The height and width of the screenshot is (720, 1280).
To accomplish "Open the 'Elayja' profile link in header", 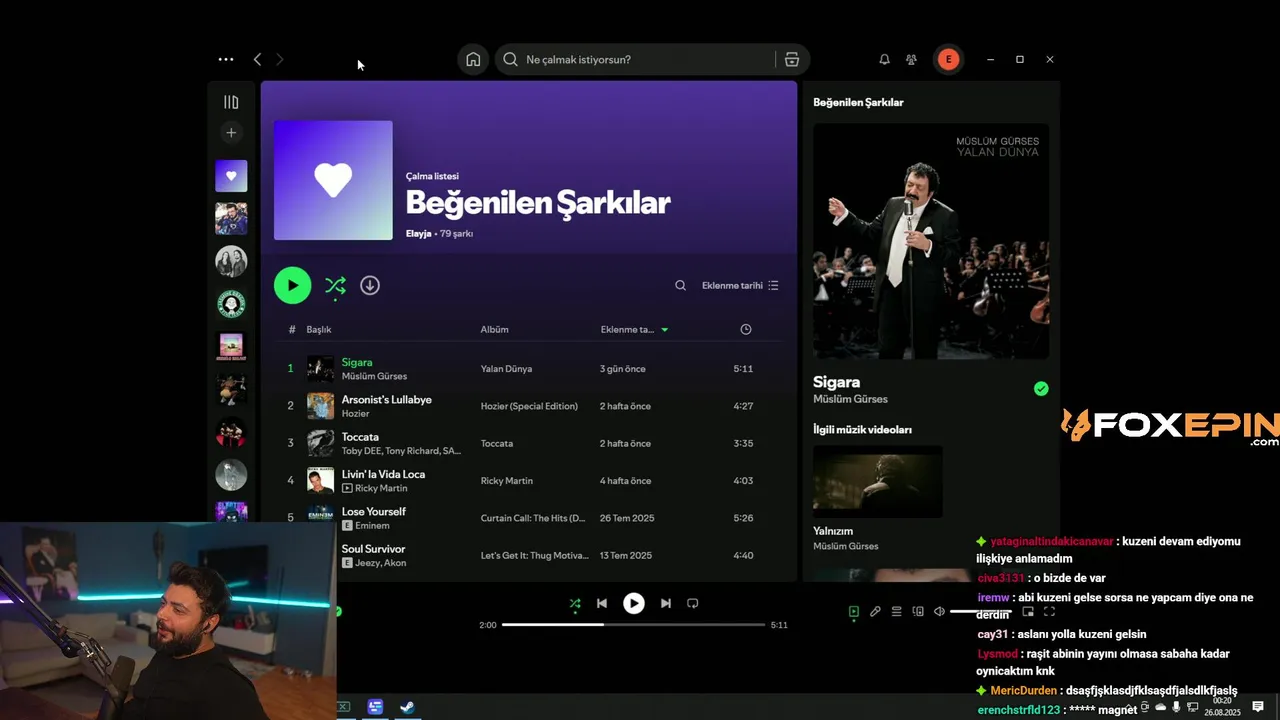I will coord(418,233).
